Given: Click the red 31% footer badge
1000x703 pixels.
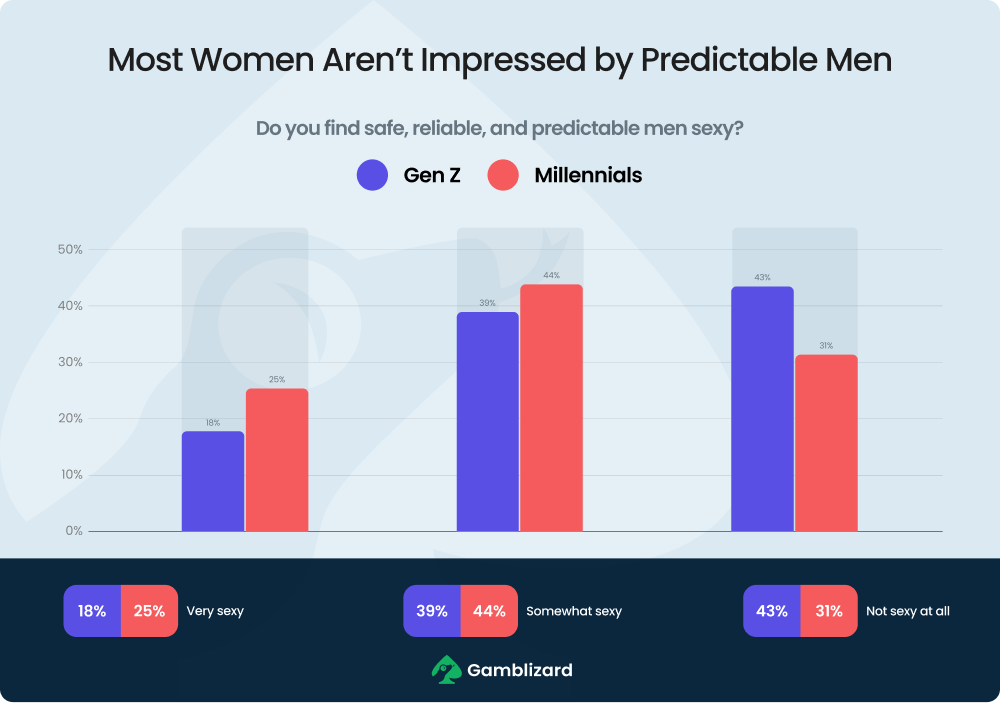Looking at the screenshot, I should [829, 611].
